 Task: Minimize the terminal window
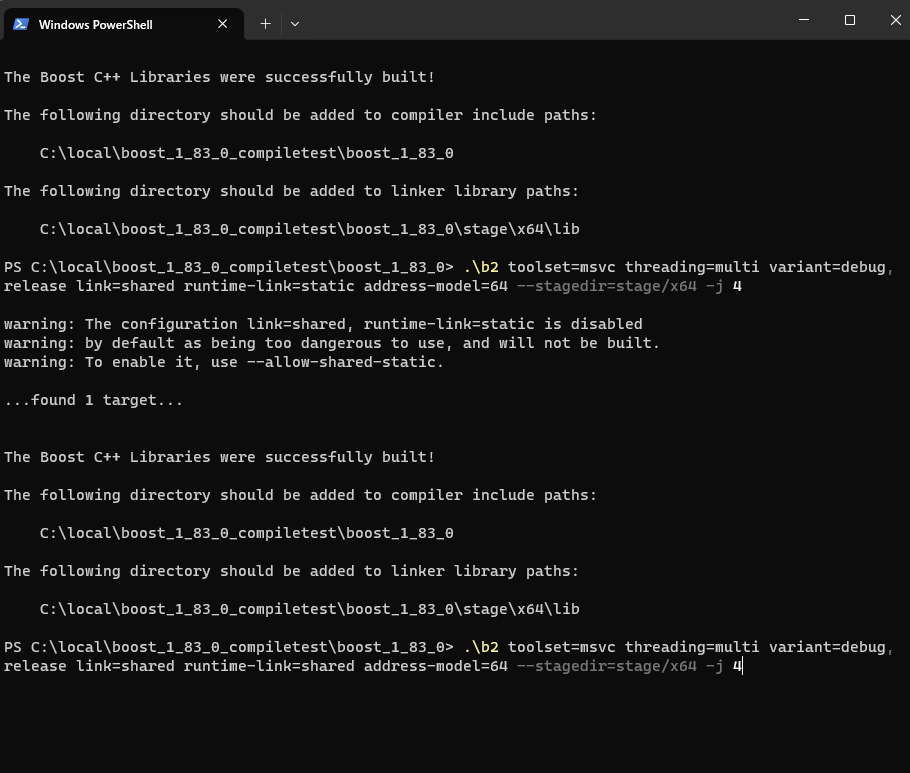(804, 20)
